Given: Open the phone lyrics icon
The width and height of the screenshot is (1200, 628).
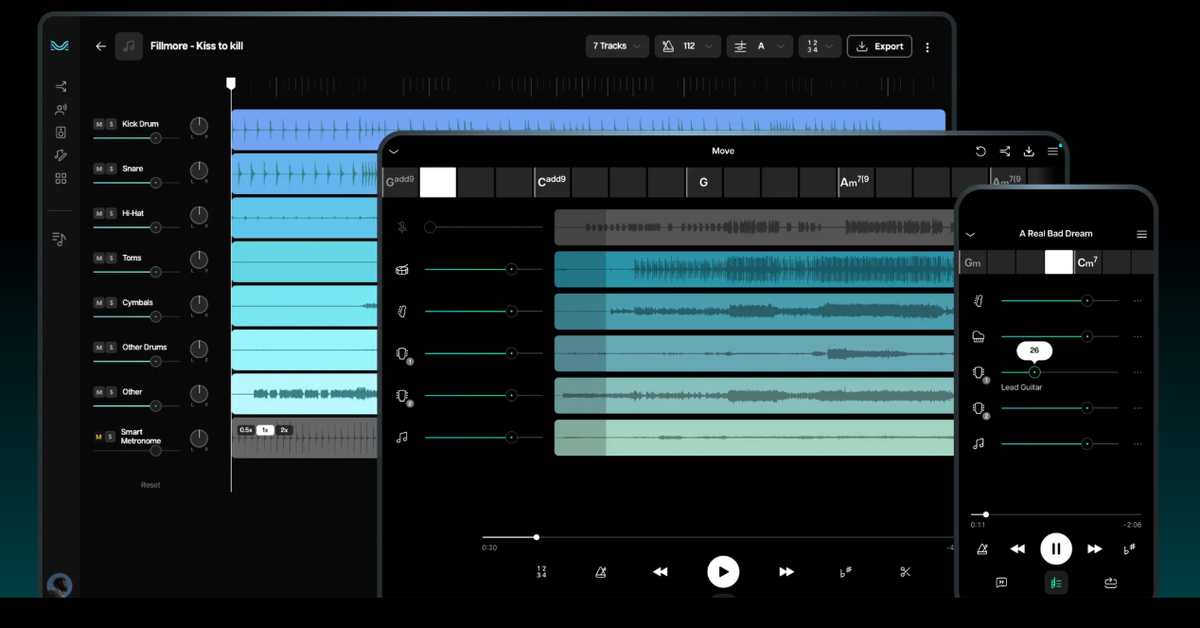Looking at the screenshot, I should tap(1001, 582).
